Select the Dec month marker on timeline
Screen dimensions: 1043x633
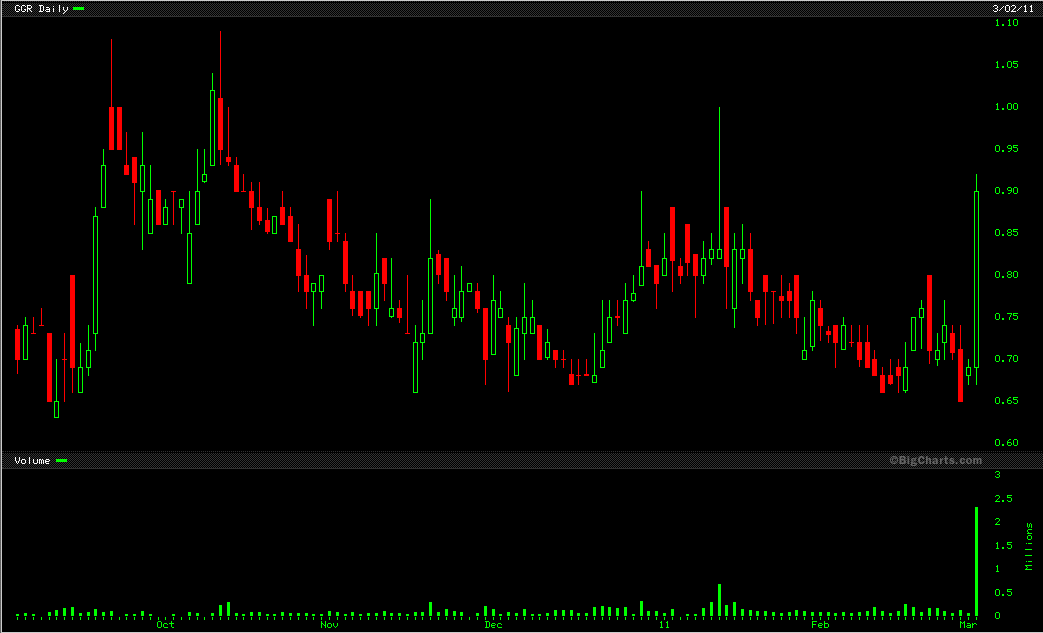493,624
